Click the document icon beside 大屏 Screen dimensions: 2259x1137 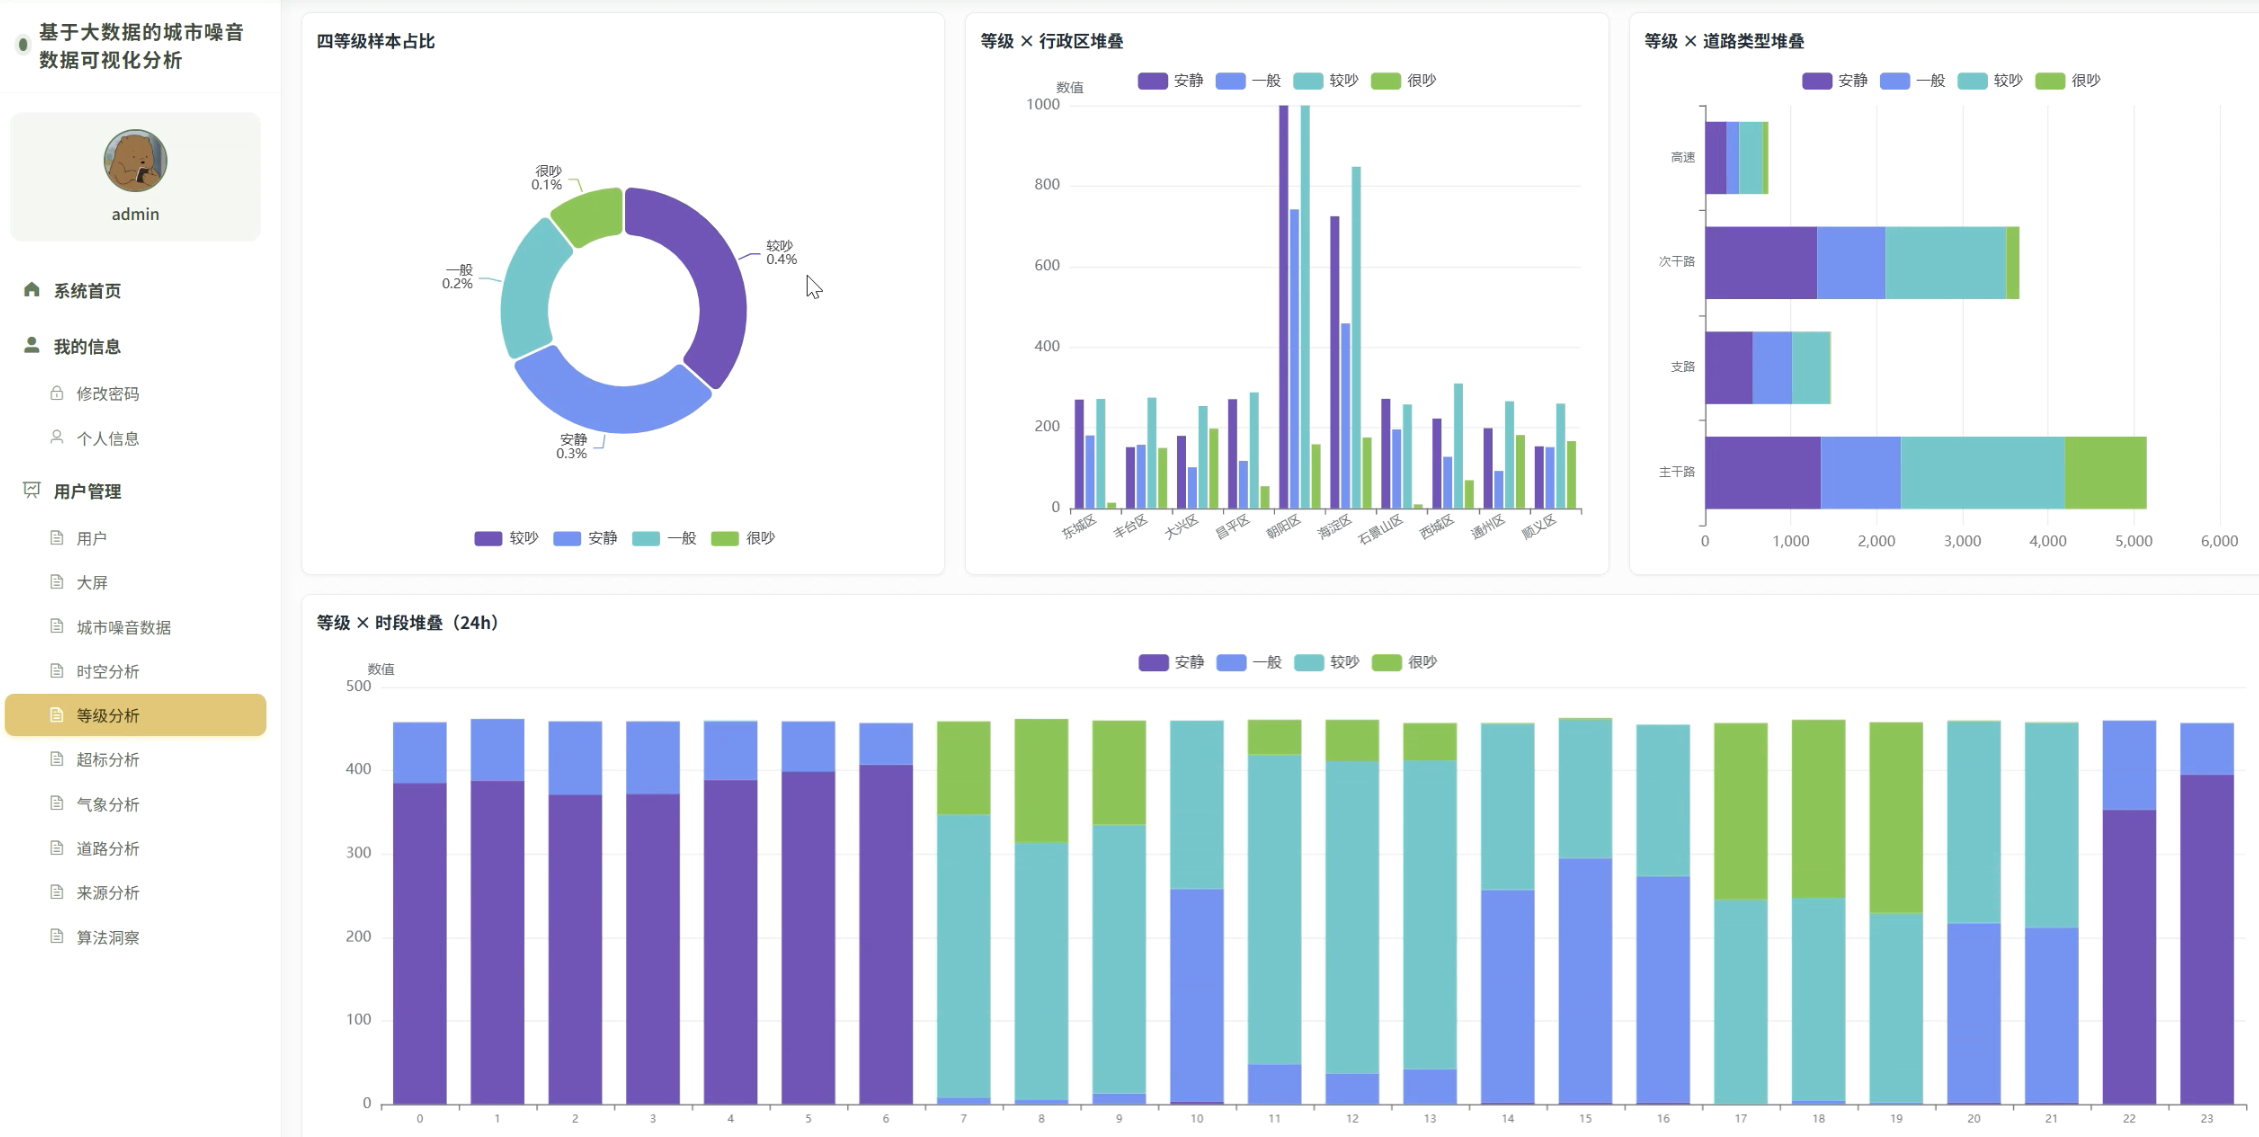coord(57,582)
